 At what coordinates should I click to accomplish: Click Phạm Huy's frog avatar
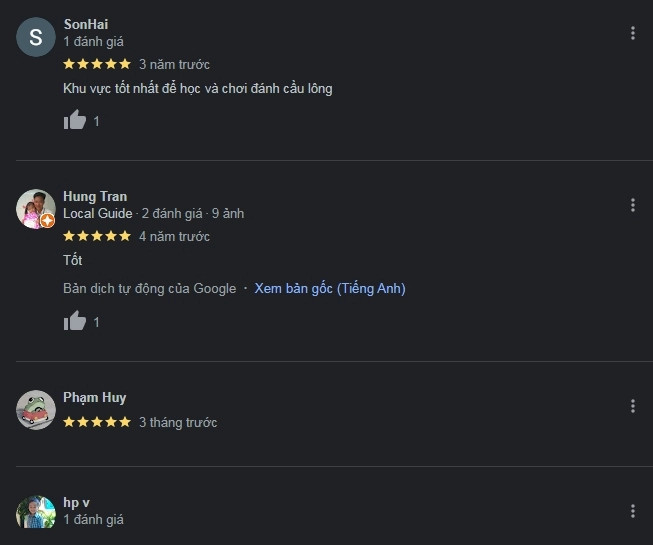[x=36, y=410]
